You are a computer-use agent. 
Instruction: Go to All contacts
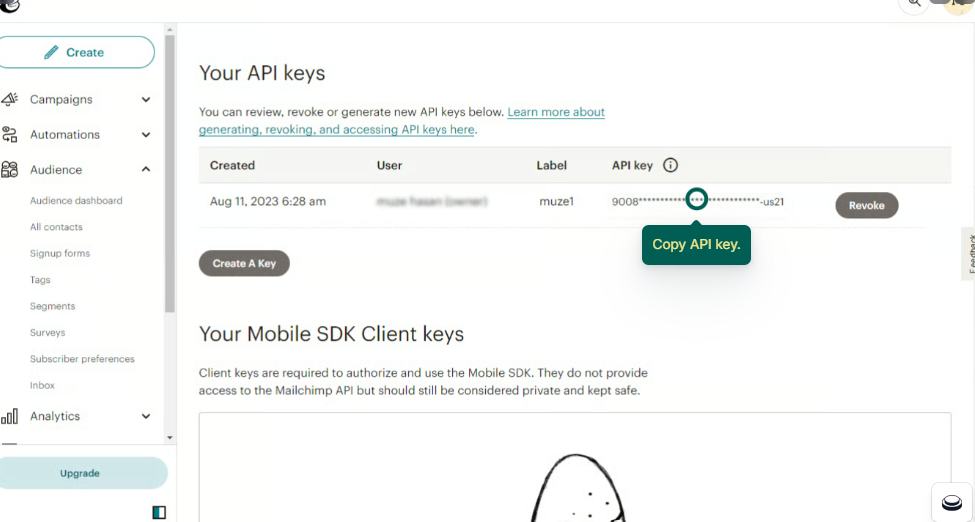56,227
